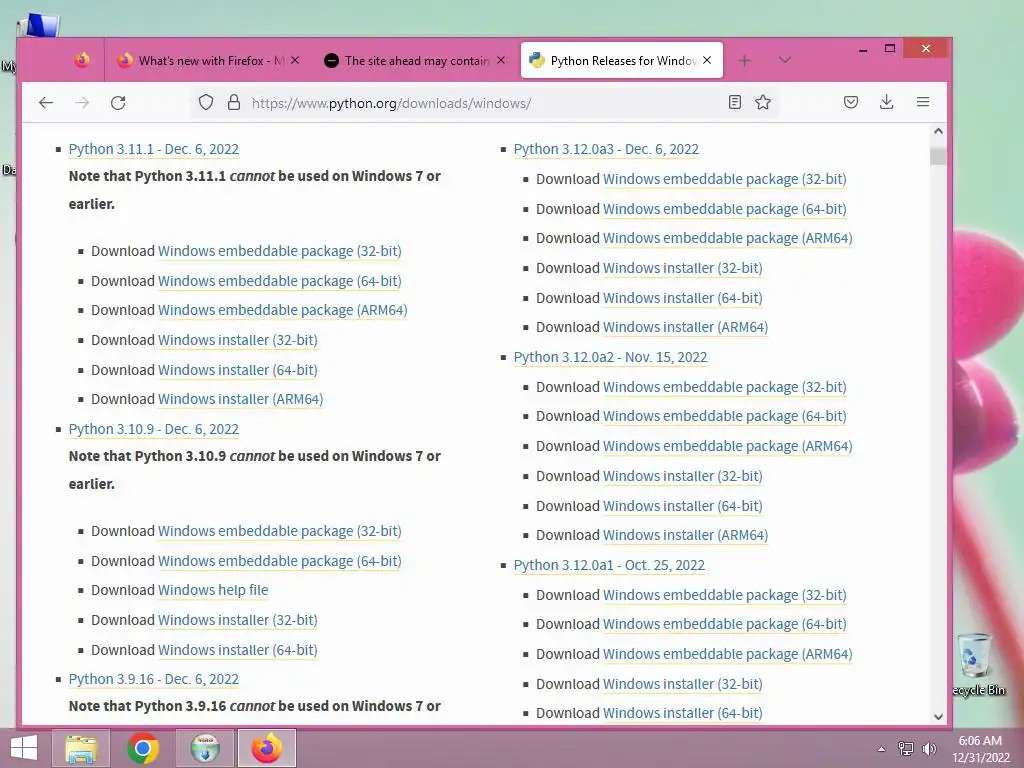Image resolution: width=1024 pixels, height=768 pixels.
Task: Download Python 3.11.1 Windows installer (64-bit)
Action: (x=238, y=370)
